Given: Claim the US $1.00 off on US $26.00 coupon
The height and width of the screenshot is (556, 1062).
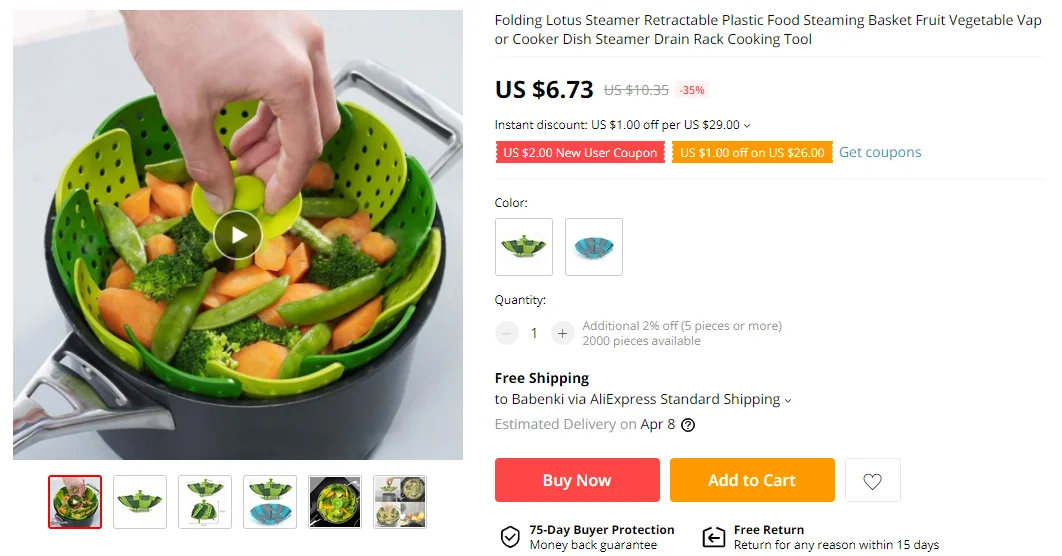Looking at the screenshot, I should (x=752, y=153).
